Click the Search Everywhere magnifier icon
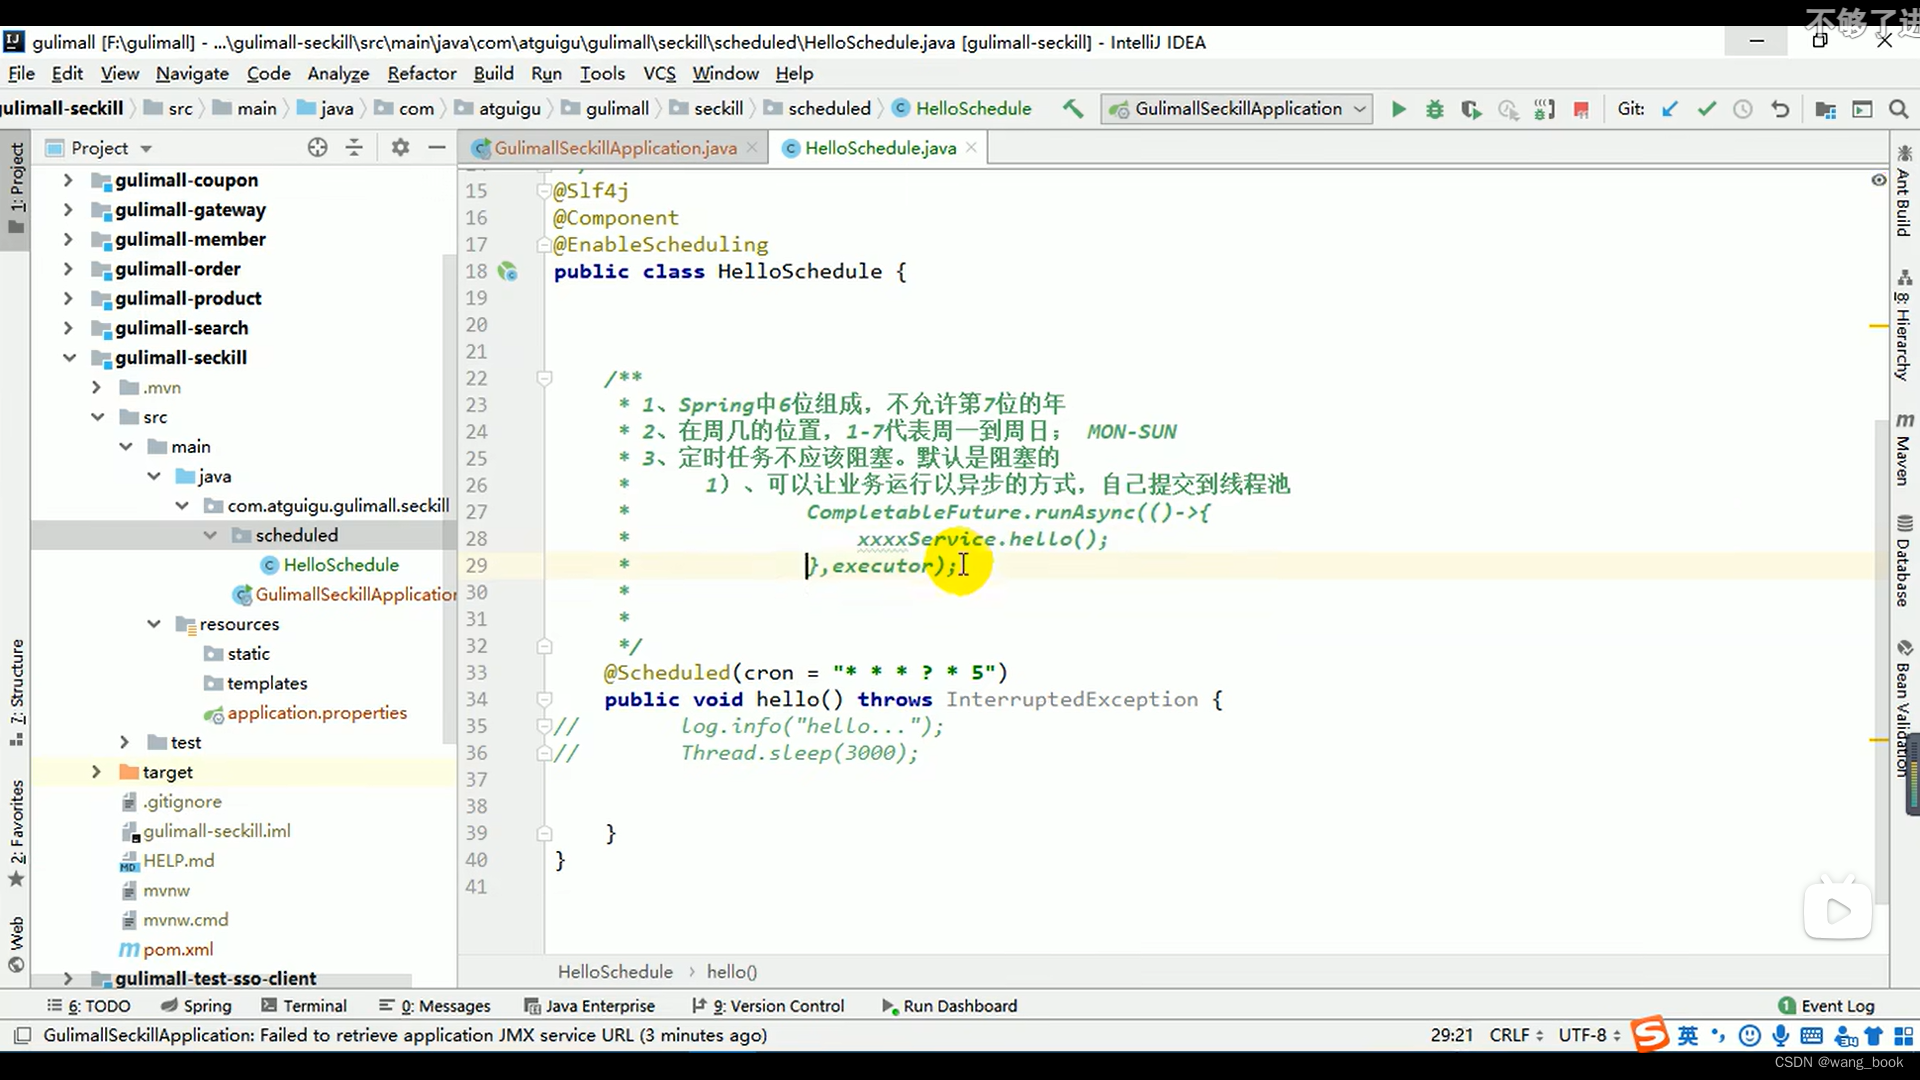The image size is (1920, 1080). 1898,109
